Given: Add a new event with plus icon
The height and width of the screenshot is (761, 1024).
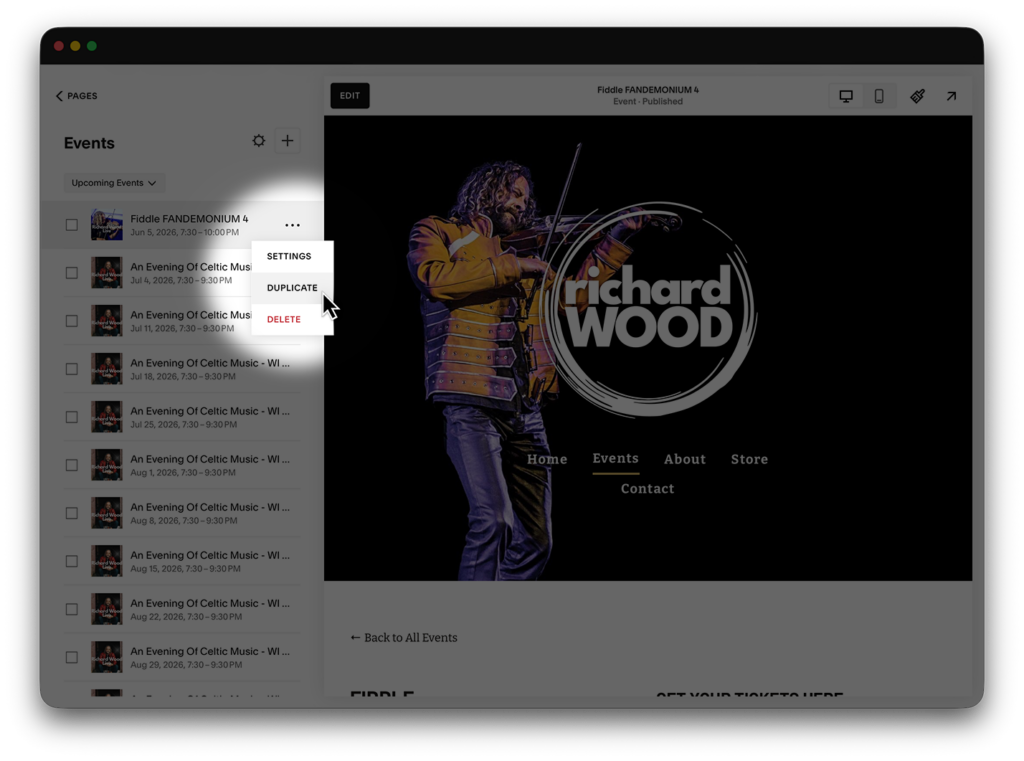Looking at the screenshot, I should [x=287, y=141].
